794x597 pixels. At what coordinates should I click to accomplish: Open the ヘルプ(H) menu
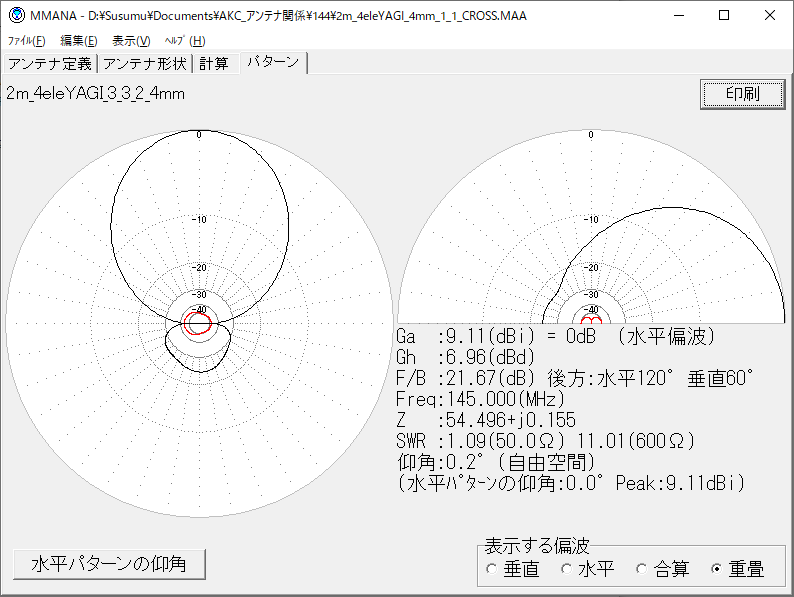(x=184, y=41)
